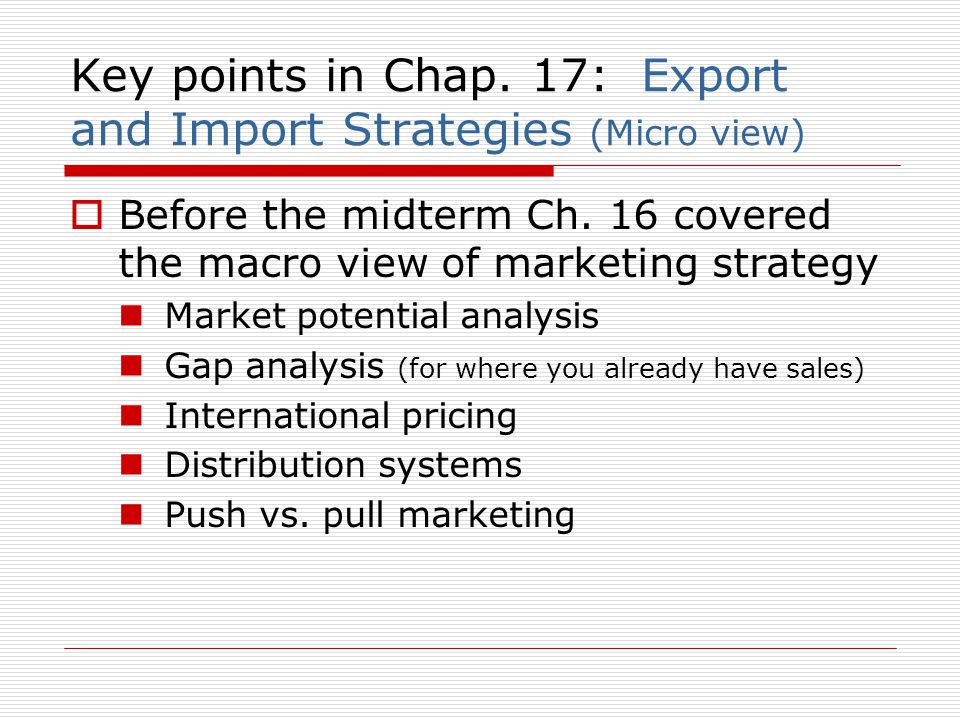
Task: Click the blue 'Export' title word
Action: point(714,77)
